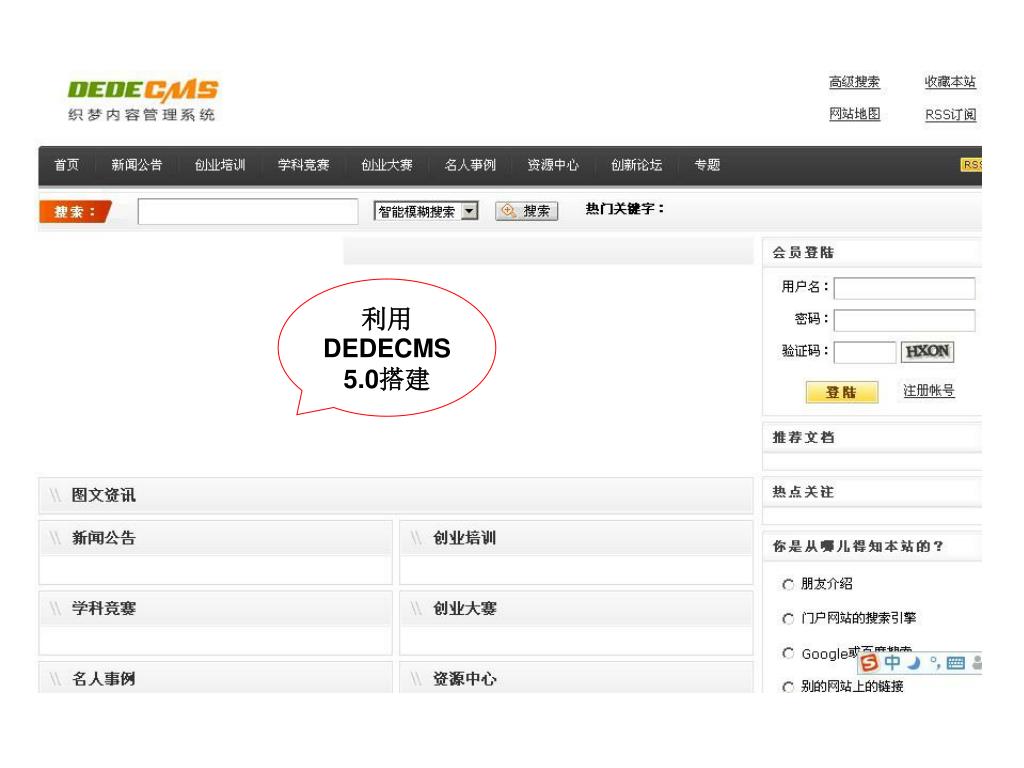Go to the 首页 nav item
This screenshot has height=768, width=1024.
point(67,165)
